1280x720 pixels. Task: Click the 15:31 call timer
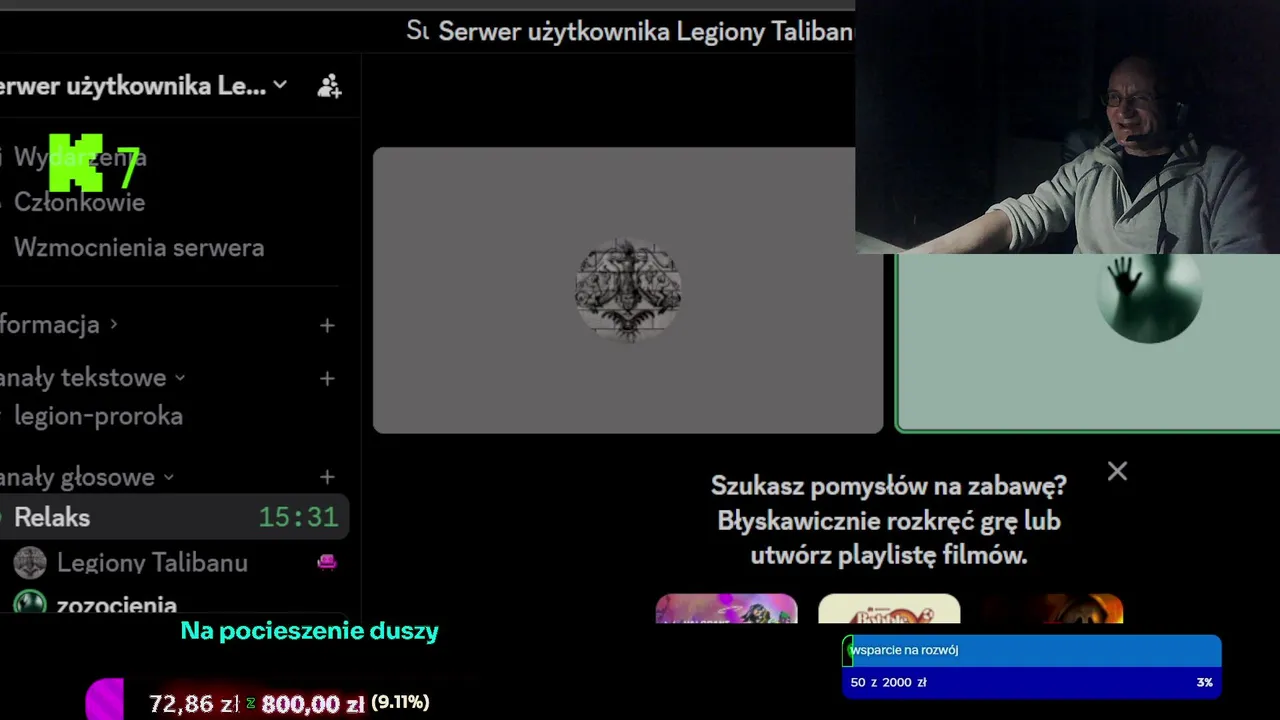point(298,517)
